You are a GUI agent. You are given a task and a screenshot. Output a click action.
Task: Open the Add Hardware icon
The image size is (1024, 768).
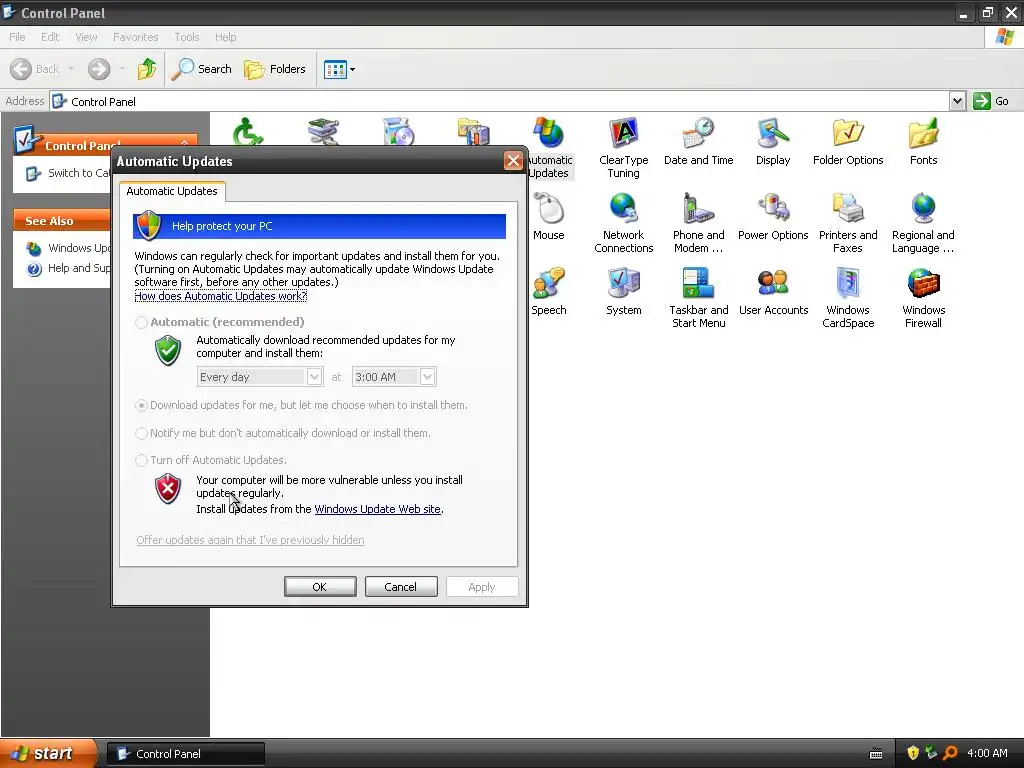pos(323,131)
